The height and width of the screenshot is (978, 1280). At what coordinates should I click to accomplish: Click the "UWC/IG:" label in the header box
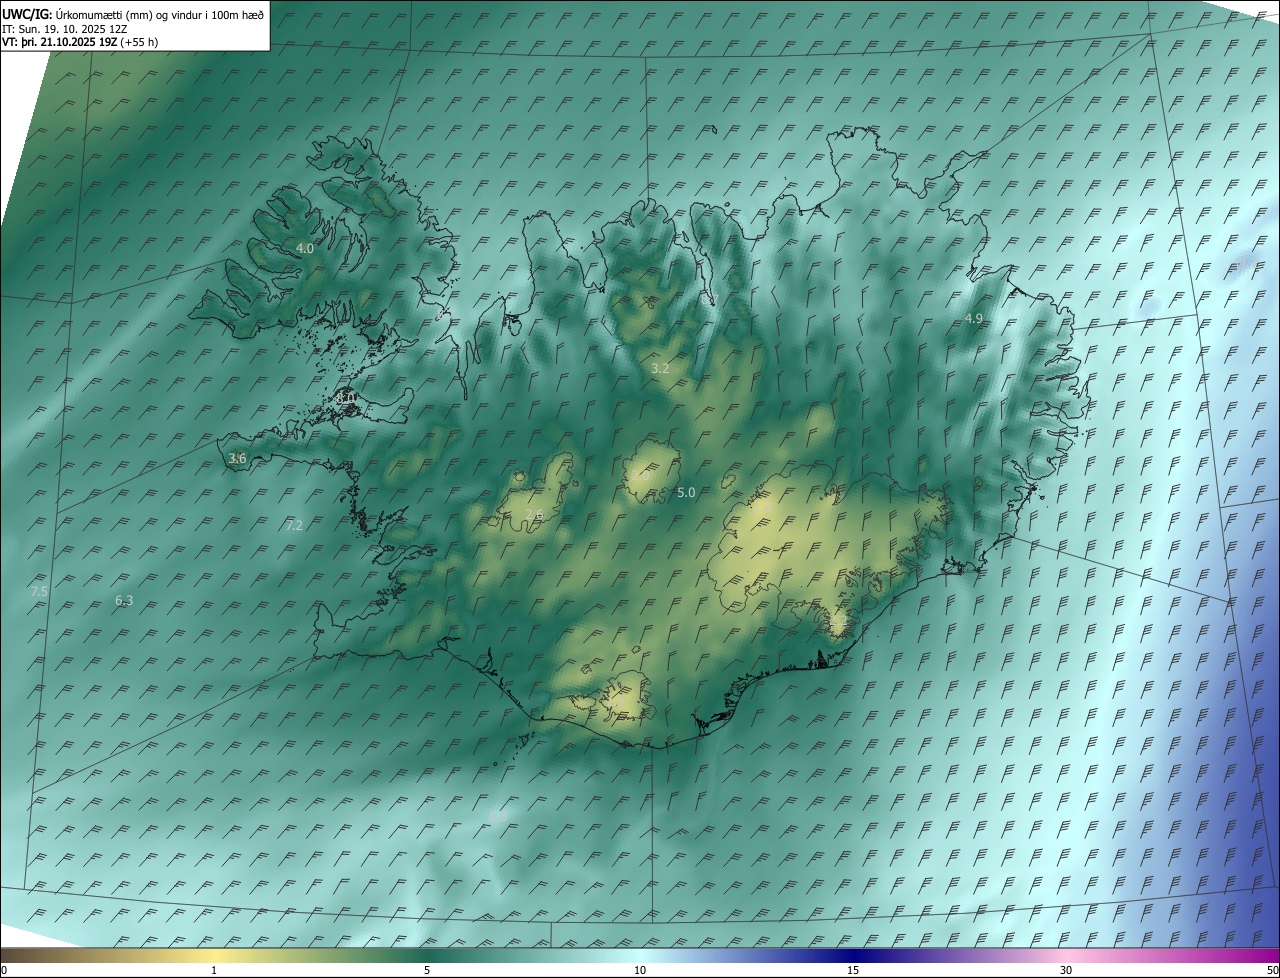pyautogui.click(x=28, y=13)
